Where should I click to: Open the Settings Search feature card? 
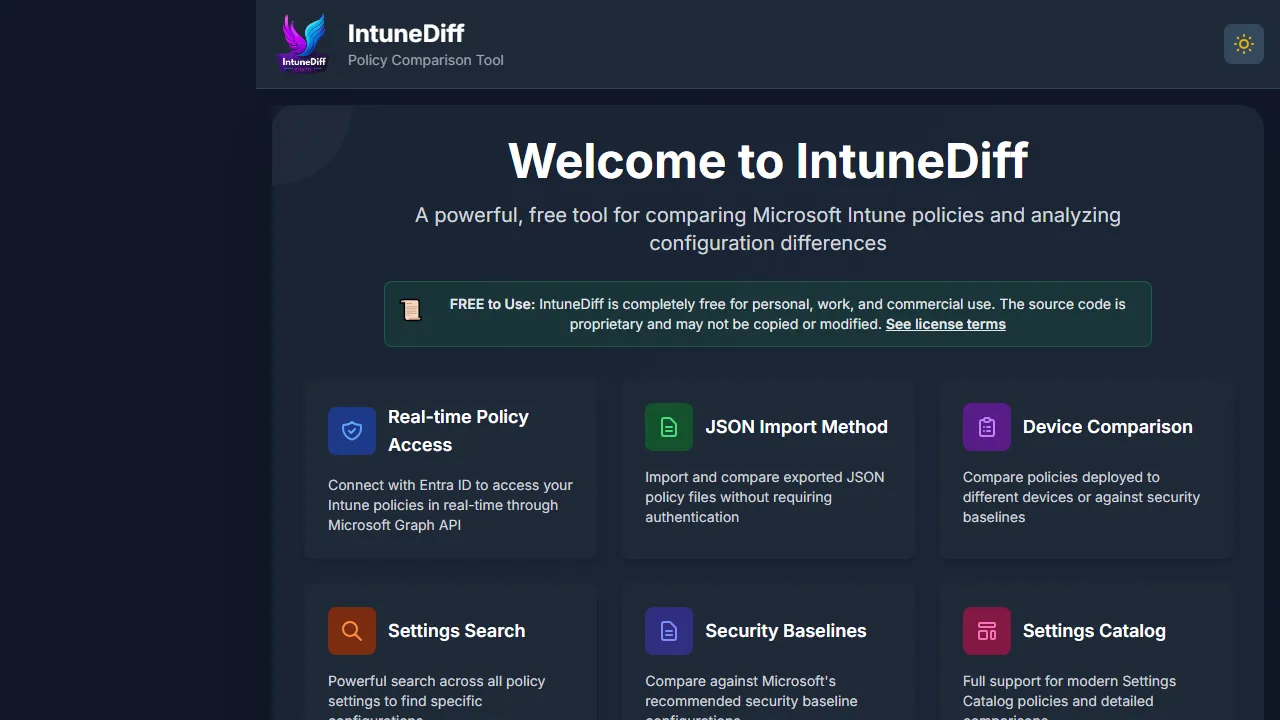(x=451, y=660)
